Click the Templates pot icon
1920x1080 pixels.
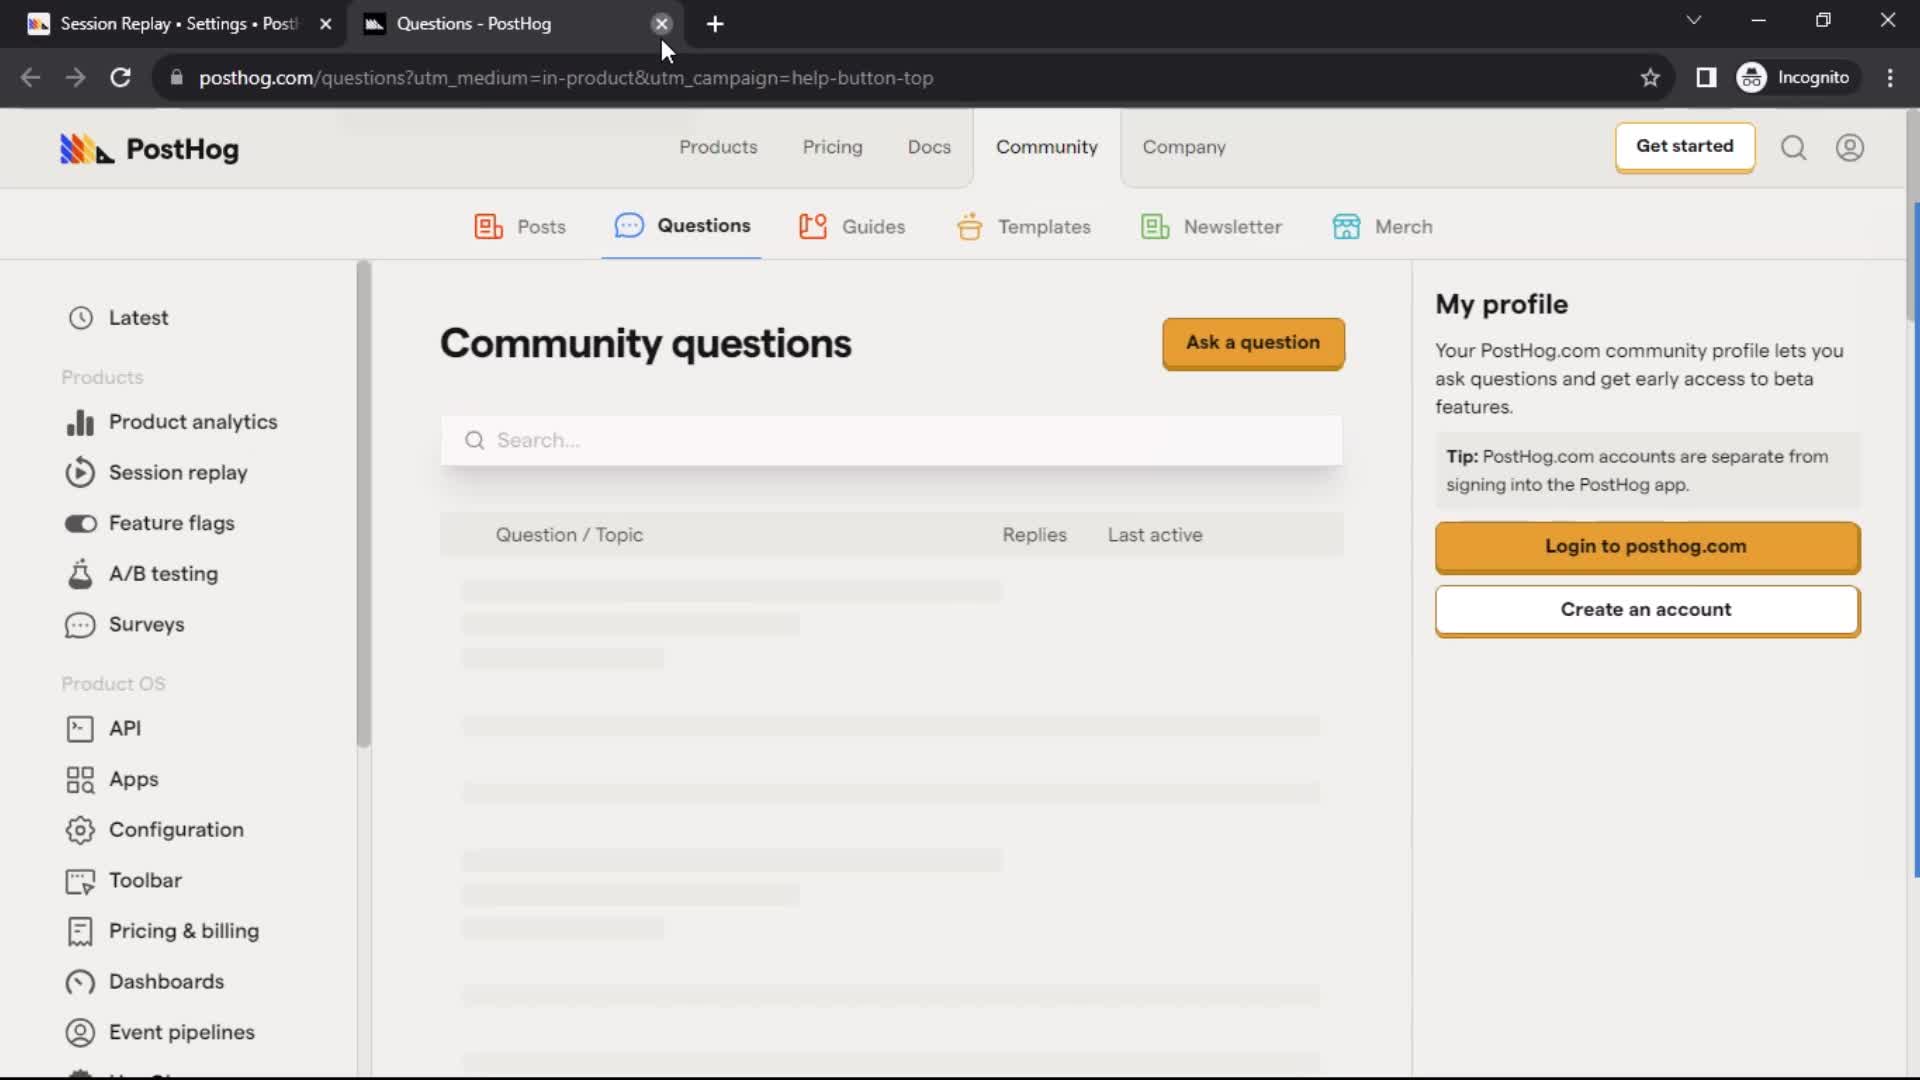tap(969, 227)
